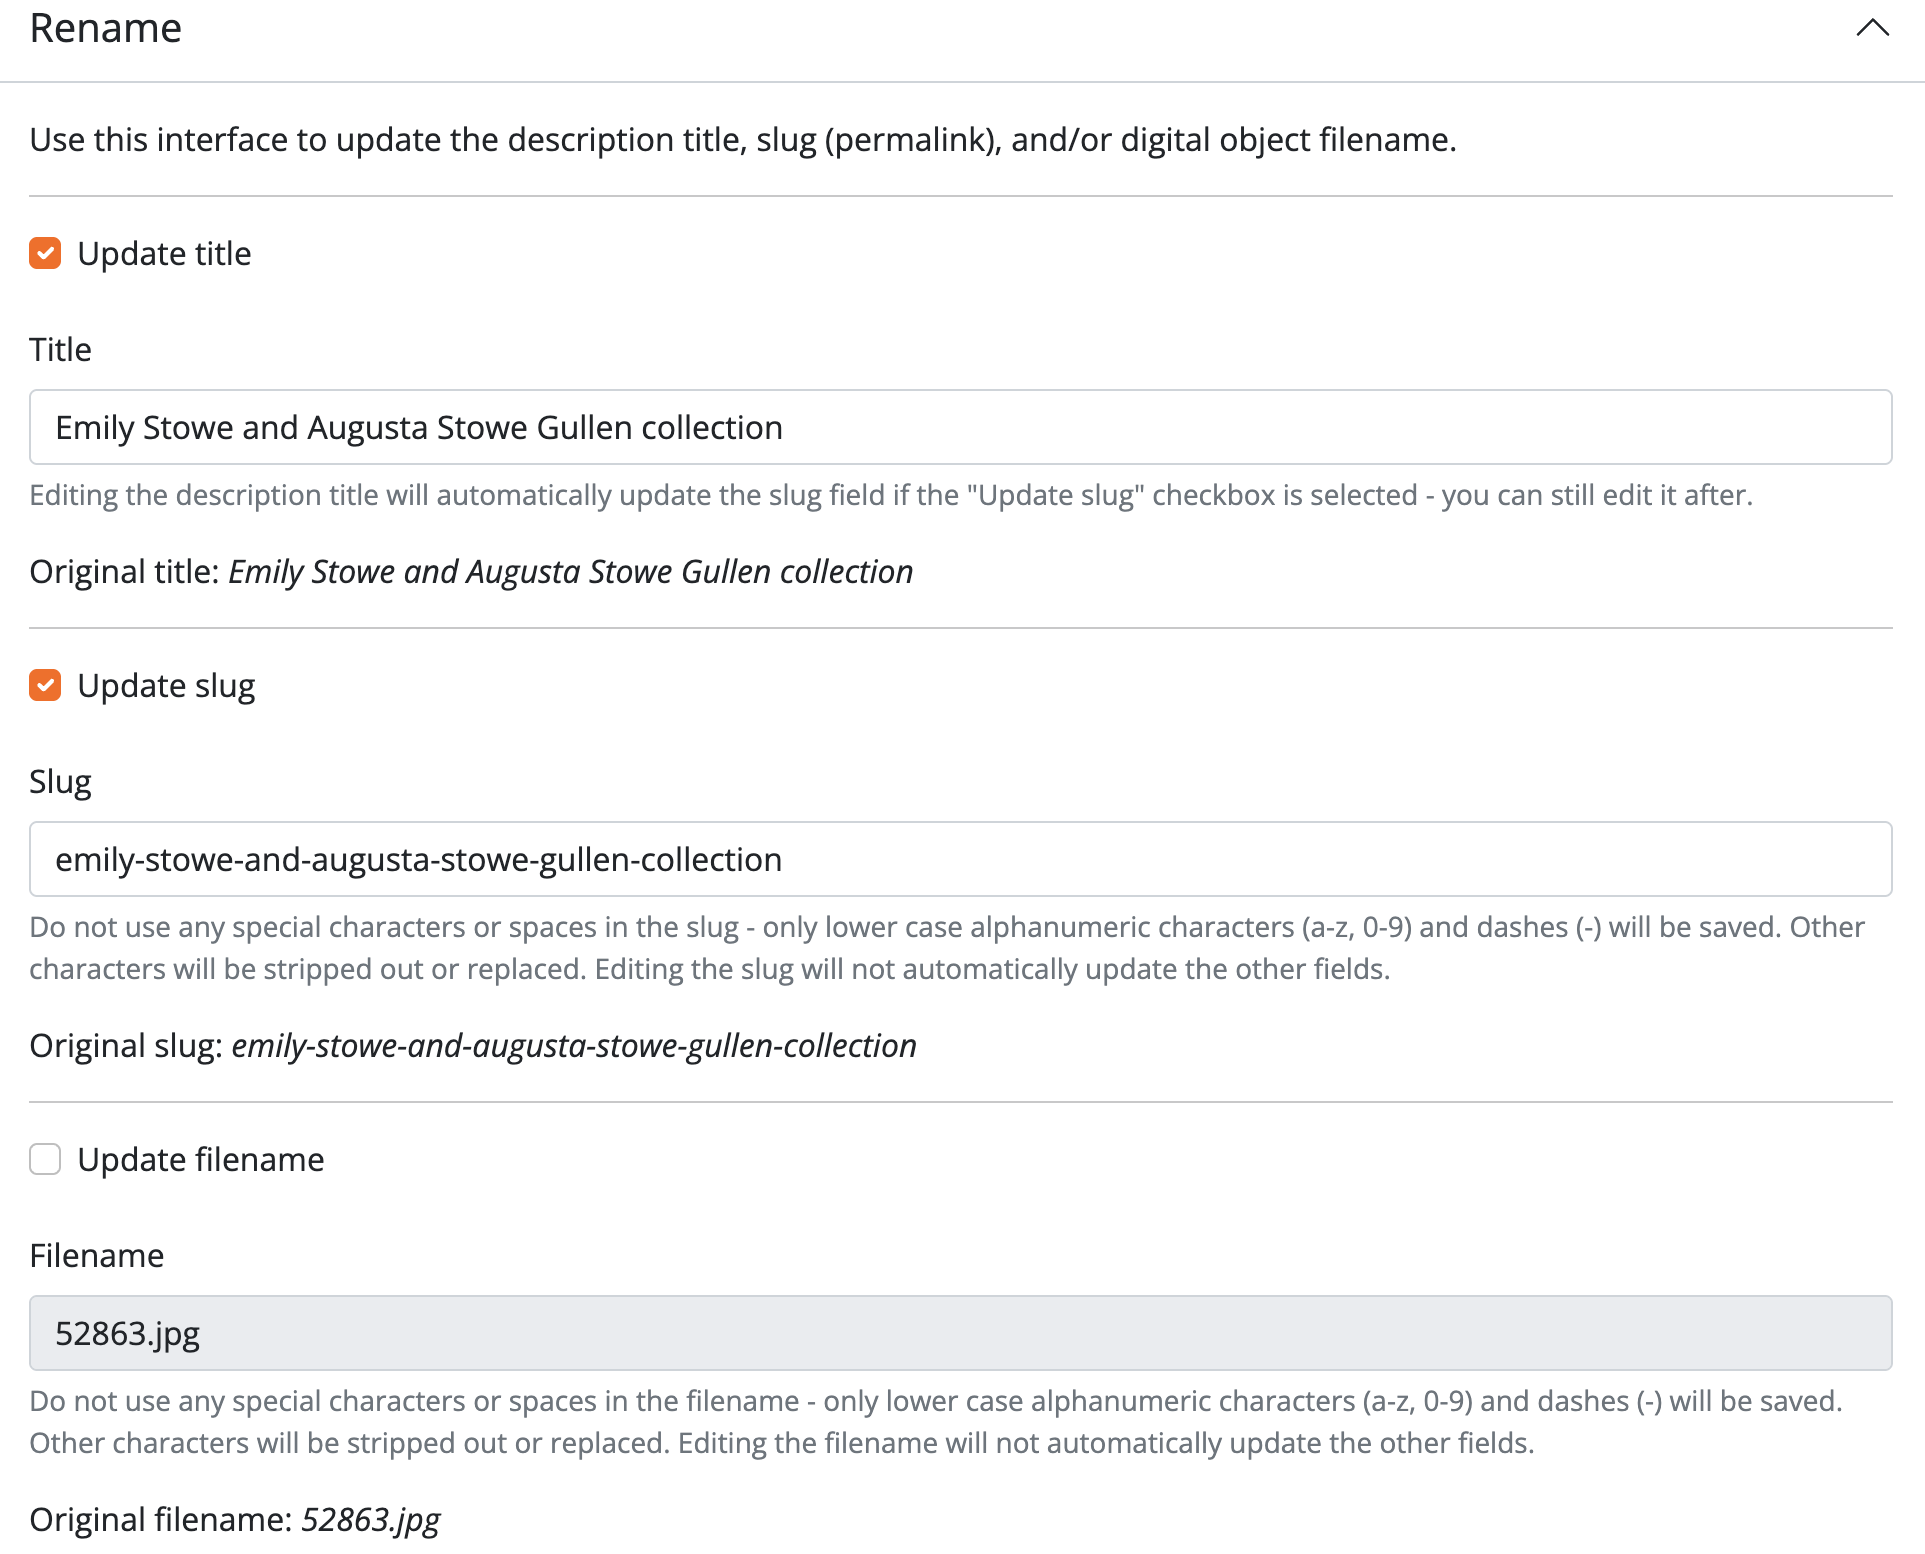Click the "Title" field label
Image resolution: width=1925 pixels, height=1554 pixels.
pos(60,350)
